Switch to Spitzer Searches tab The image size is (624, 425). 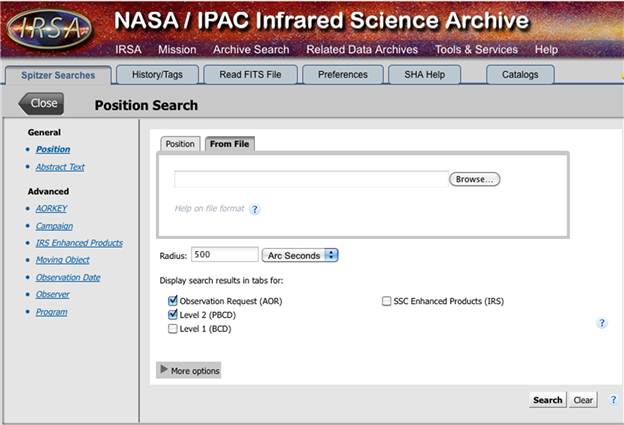[58, 75]
